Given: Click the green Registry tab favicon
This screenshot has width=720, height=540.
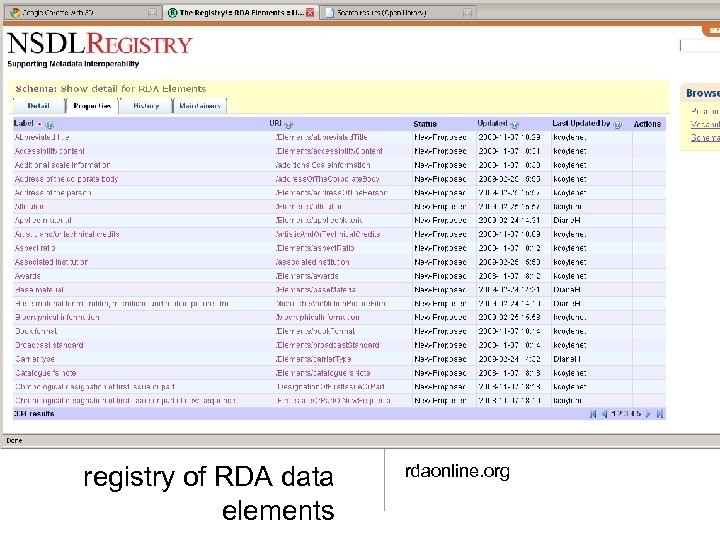Looking at the screenshot, I should 172,13.
